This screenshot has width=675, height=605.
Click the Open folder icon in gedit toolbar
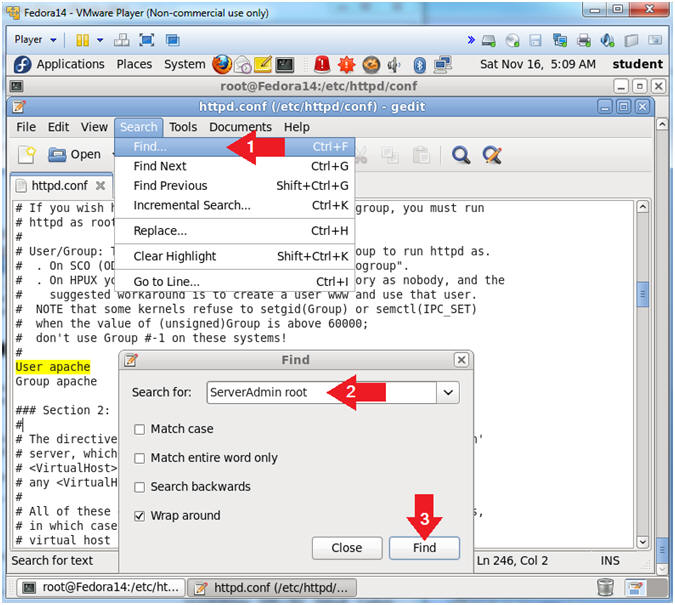click(x=57, y=154)
